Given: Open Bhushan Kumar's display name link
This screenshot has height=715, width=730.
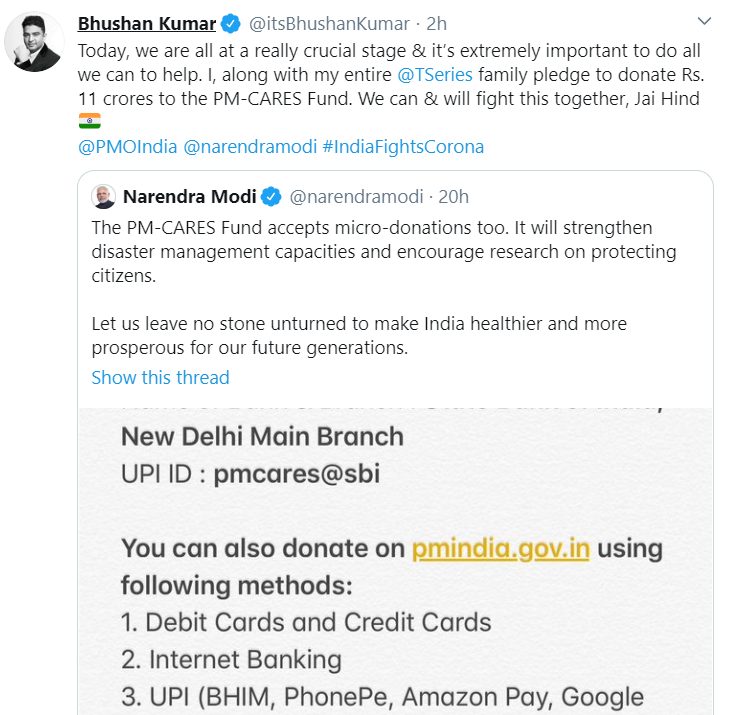Looking at the screenshot, I should click(x=147, y=23).
